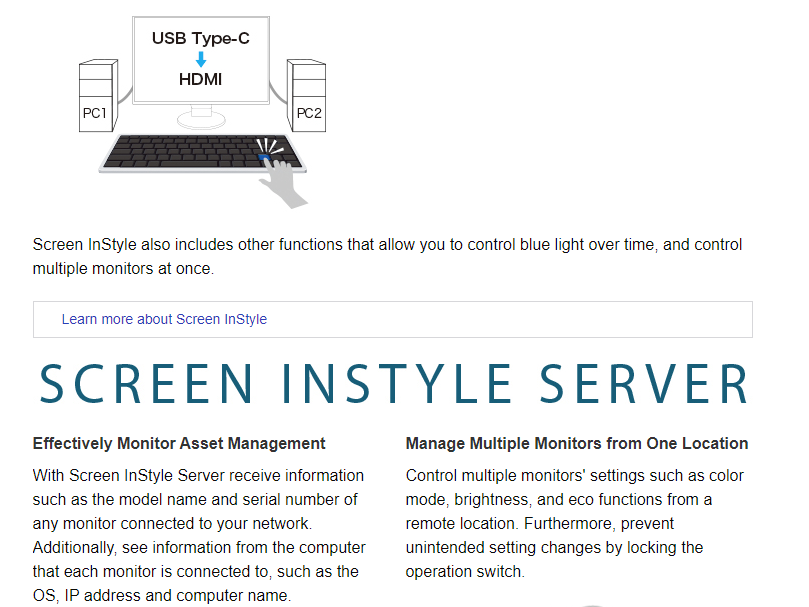The image size is (809, 607).
Task: Click the sentence starting 'Screen InStyle also includes'
Action: [x=387, y=257]
